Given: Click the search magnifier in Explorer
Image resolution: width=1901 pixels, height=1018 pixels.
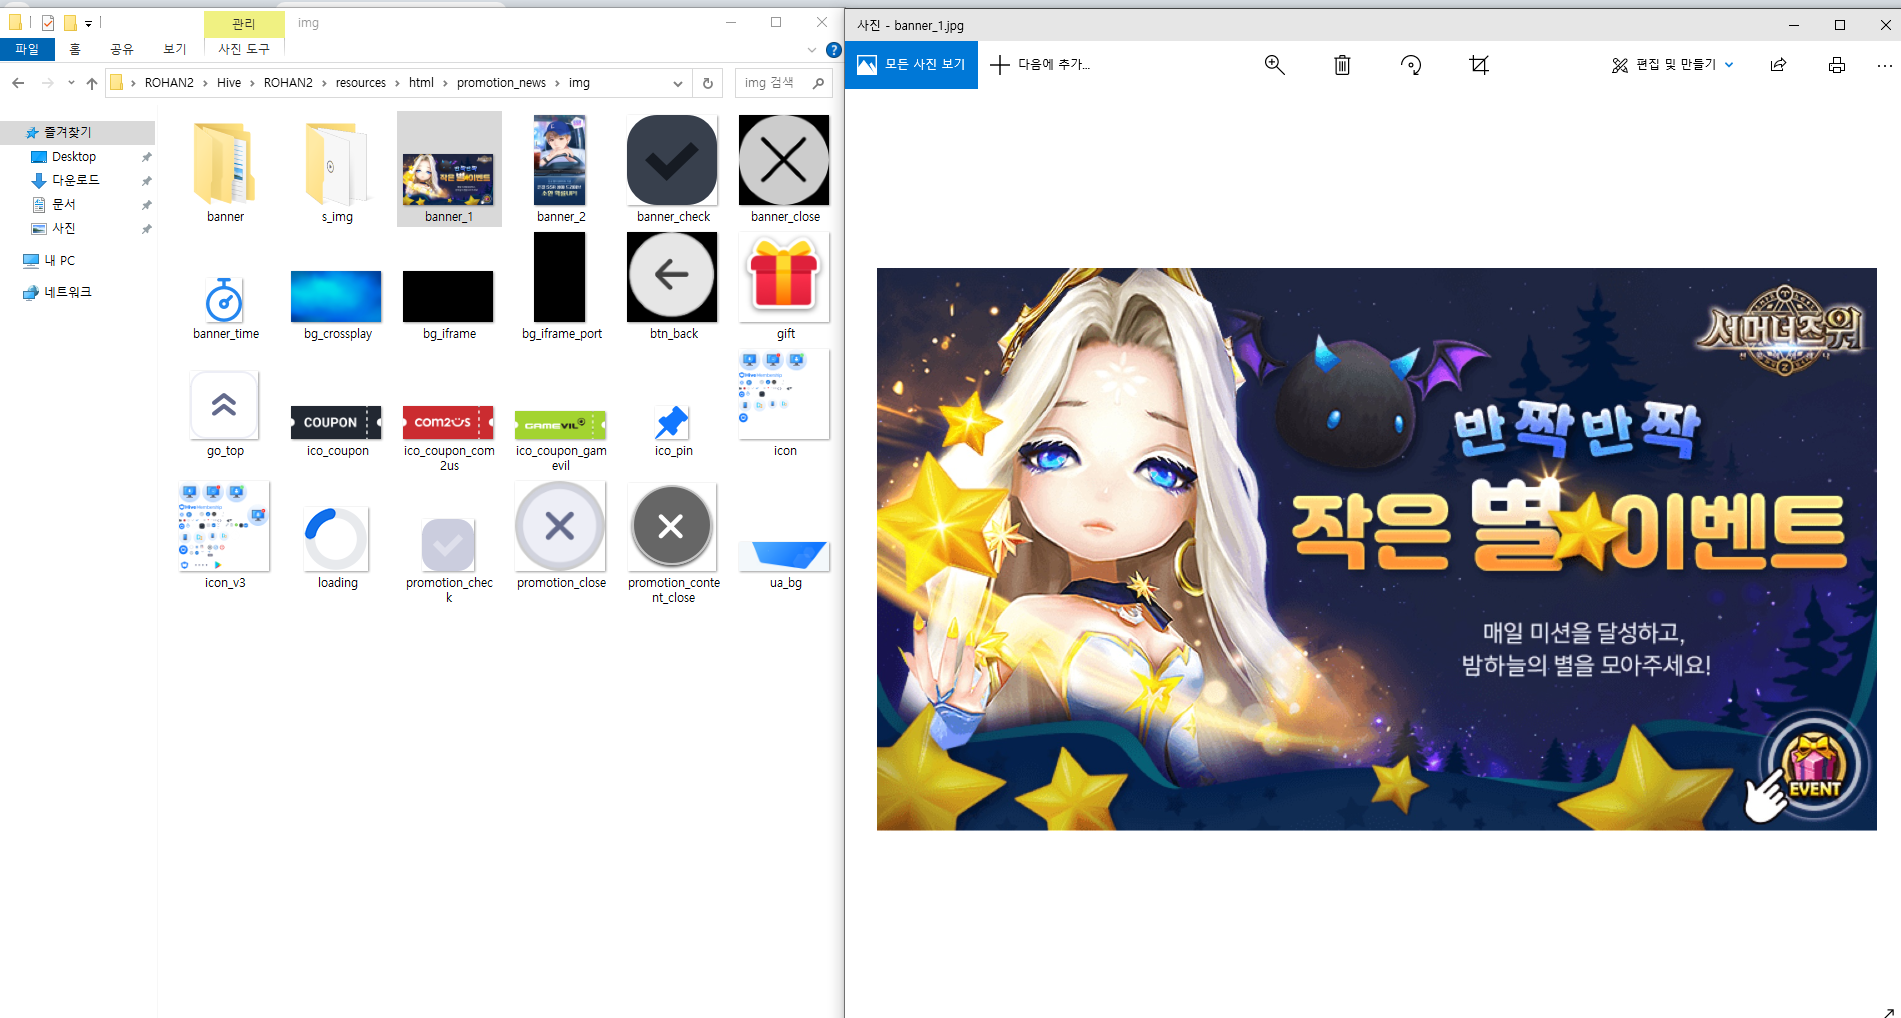Looking at the screenshot, I should point(819,83).
